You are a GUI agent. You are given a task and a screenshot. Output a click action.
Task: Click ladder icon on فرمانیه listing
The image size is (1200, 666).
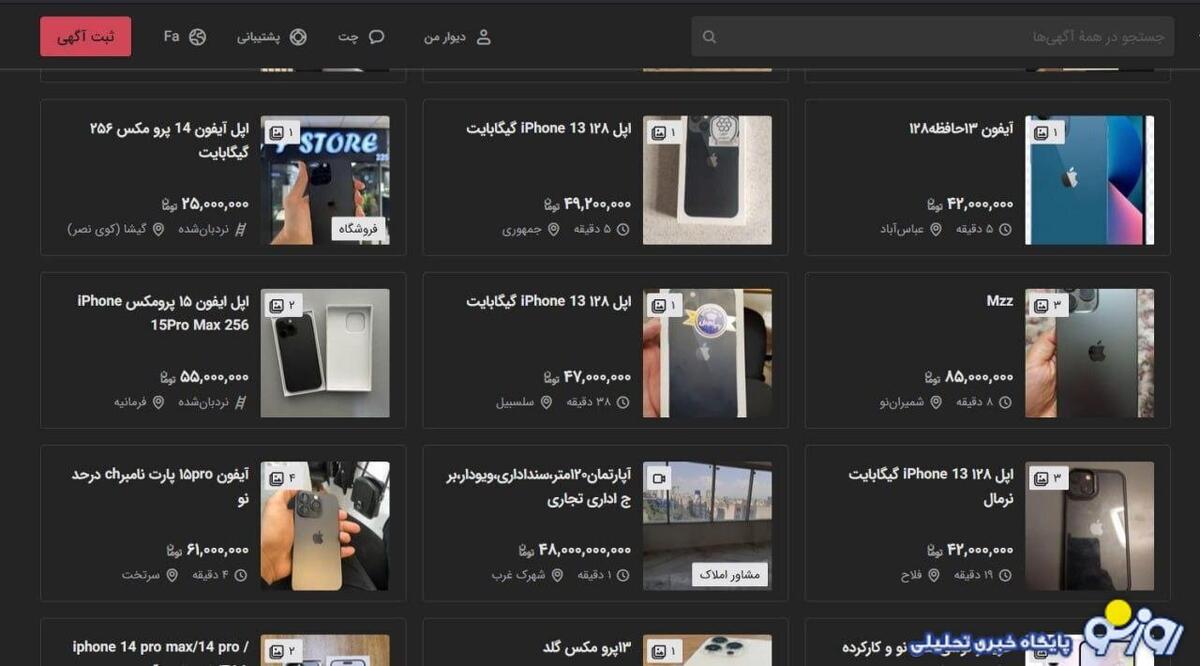click(241, 402)
